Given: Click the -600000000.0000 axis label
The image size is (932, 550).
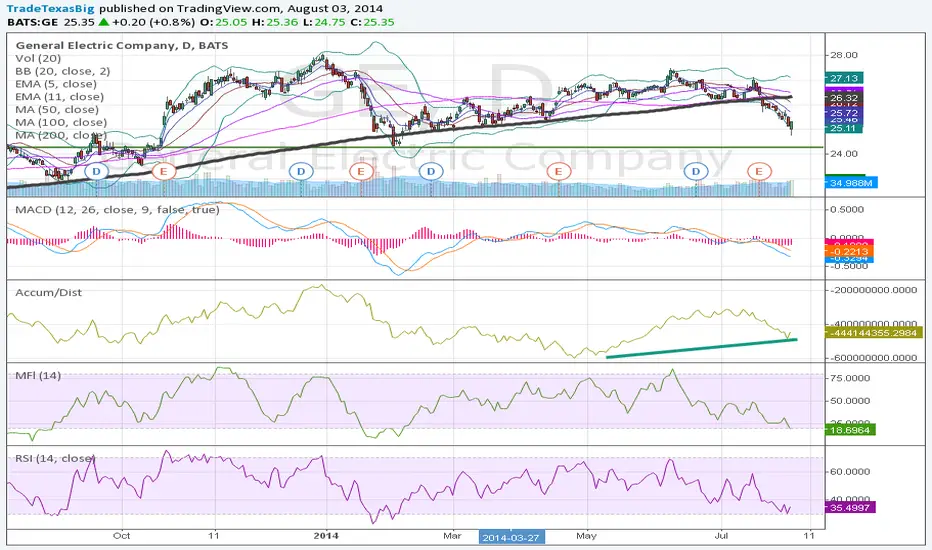Looking at the screenshot, I should (x=875, y=358).
